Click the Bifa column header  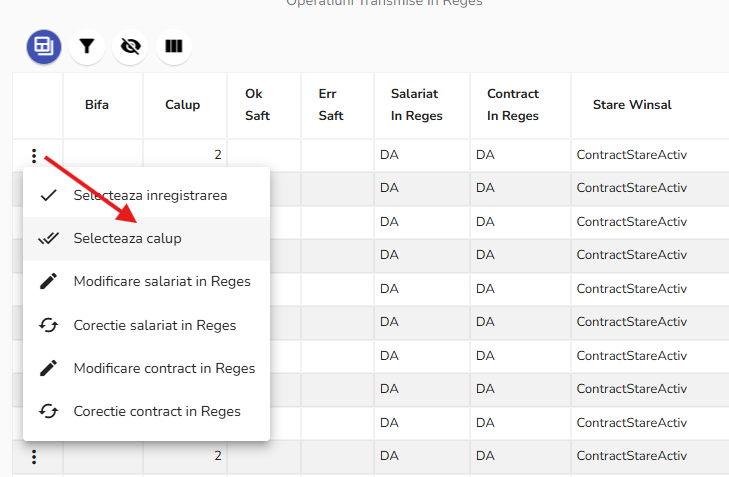click(x=97, y=105)
